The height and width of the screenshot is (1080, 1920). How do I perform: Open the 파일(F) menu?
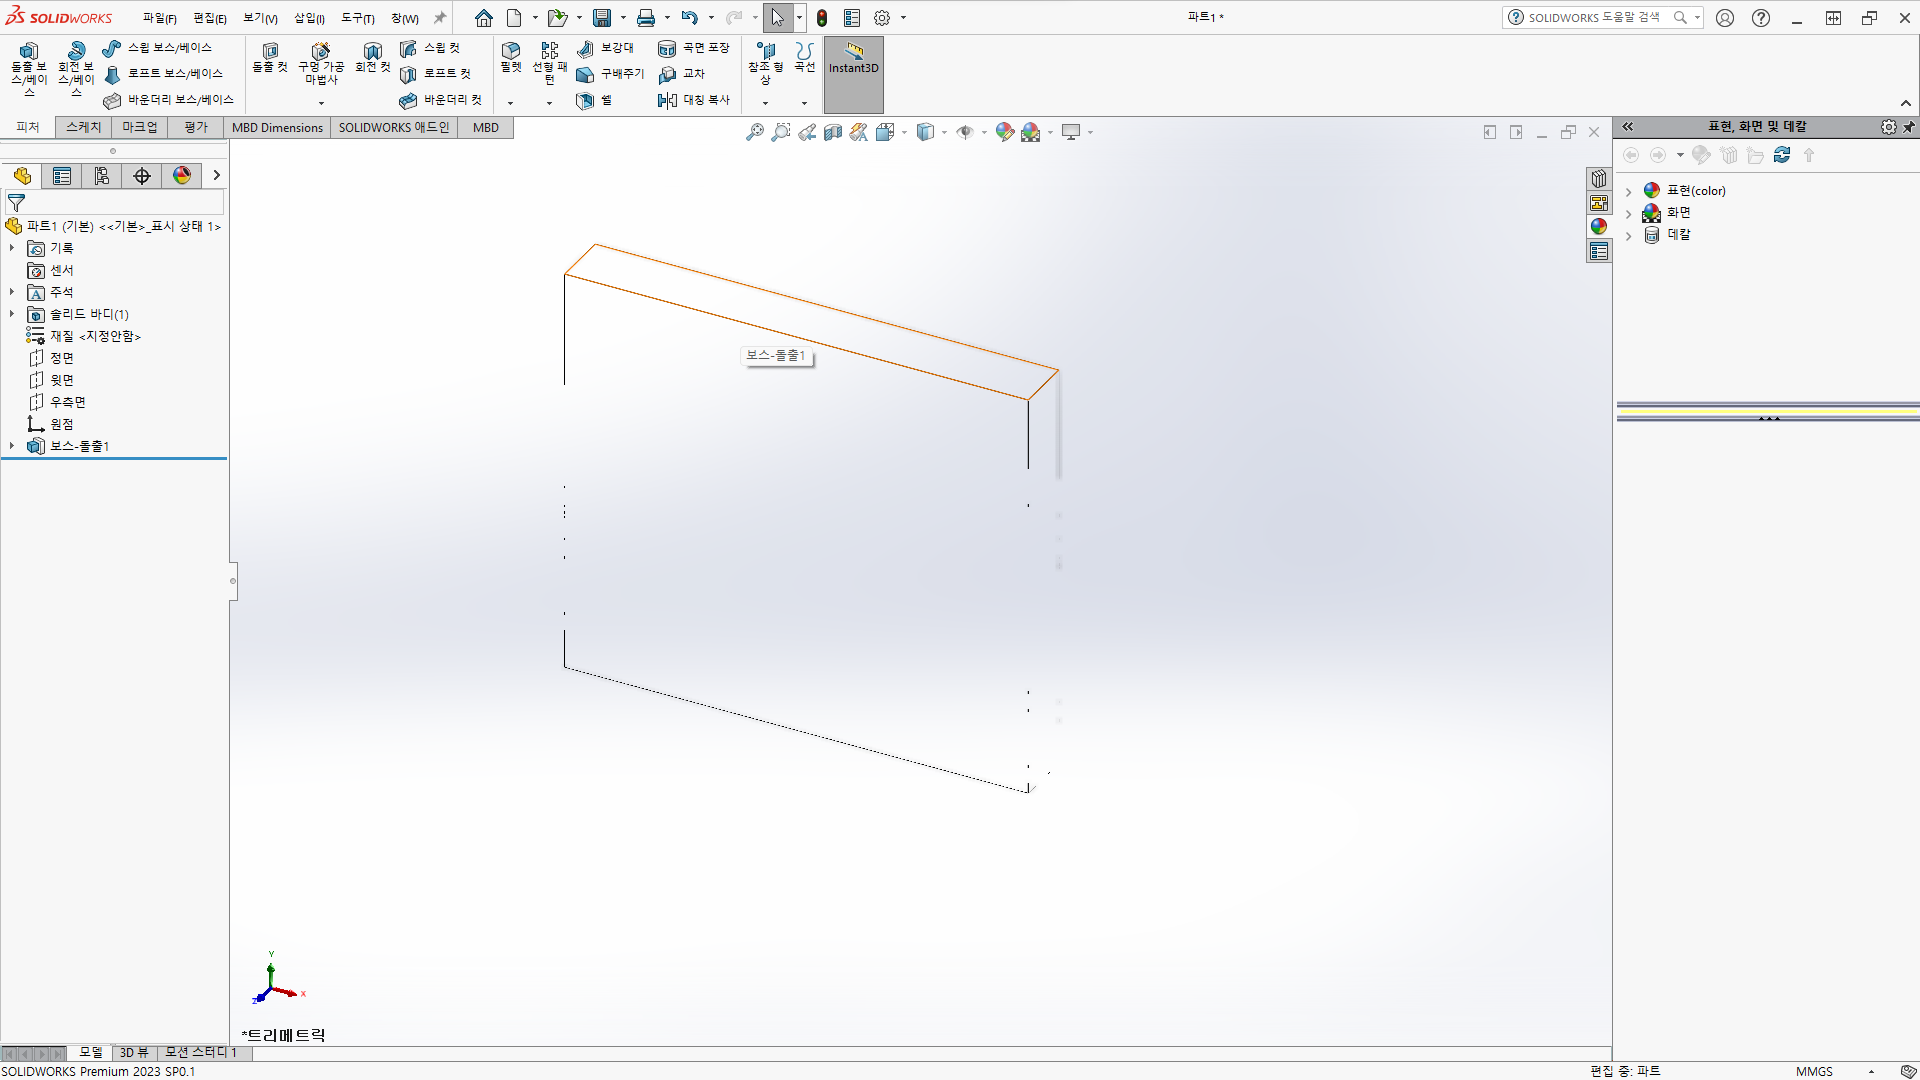pos(159,18)
